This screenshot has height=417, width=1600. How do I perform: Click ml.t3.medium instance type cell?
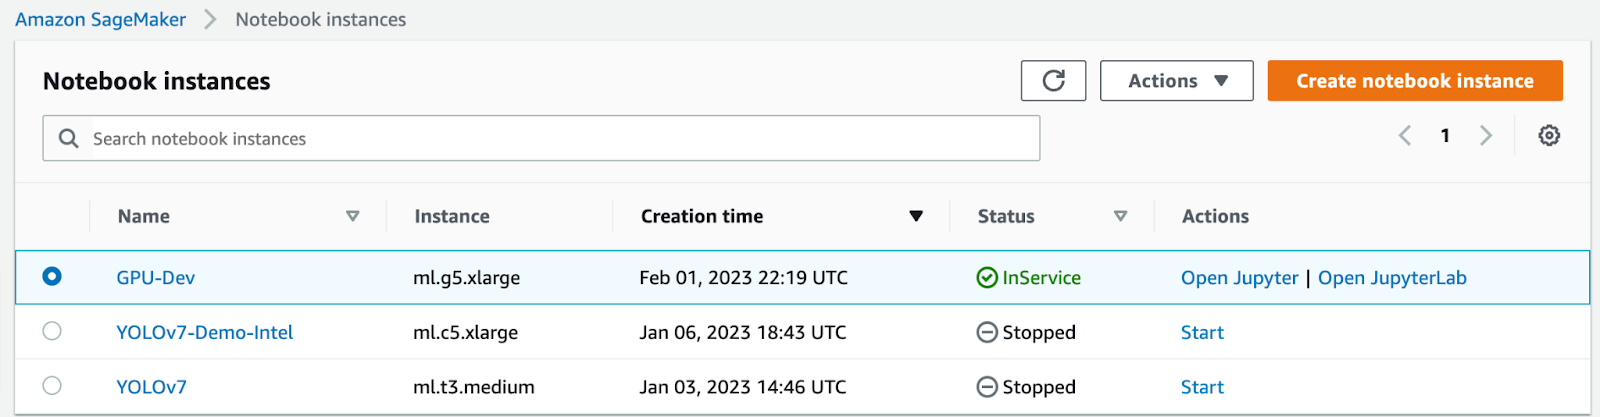point(473,387)
